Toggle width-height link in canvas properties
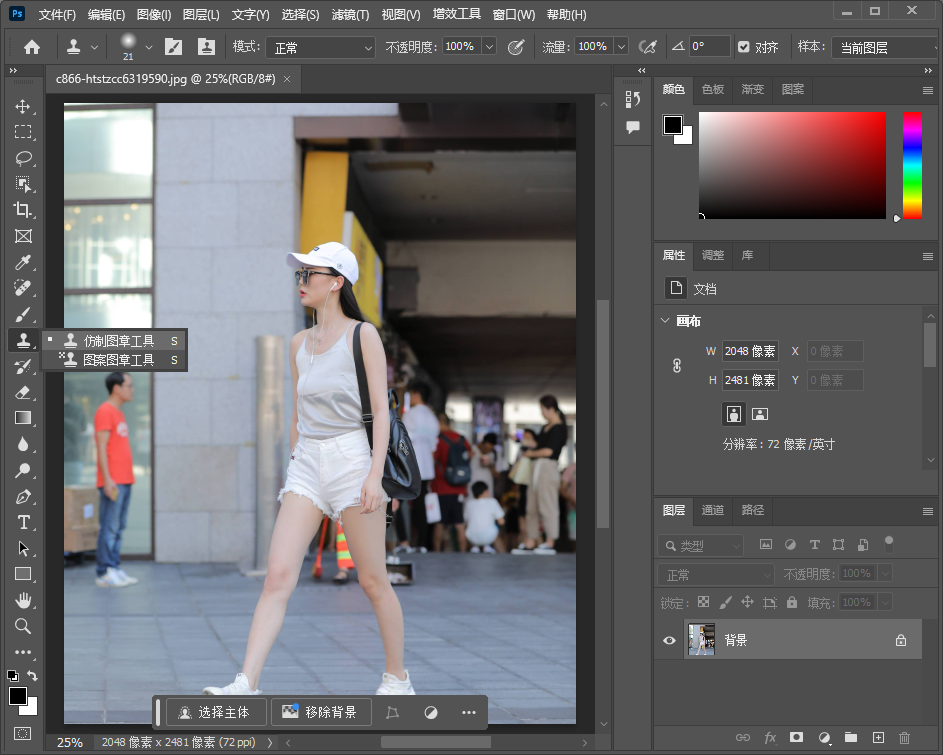 pyautogui.click(x=677, y=366)
